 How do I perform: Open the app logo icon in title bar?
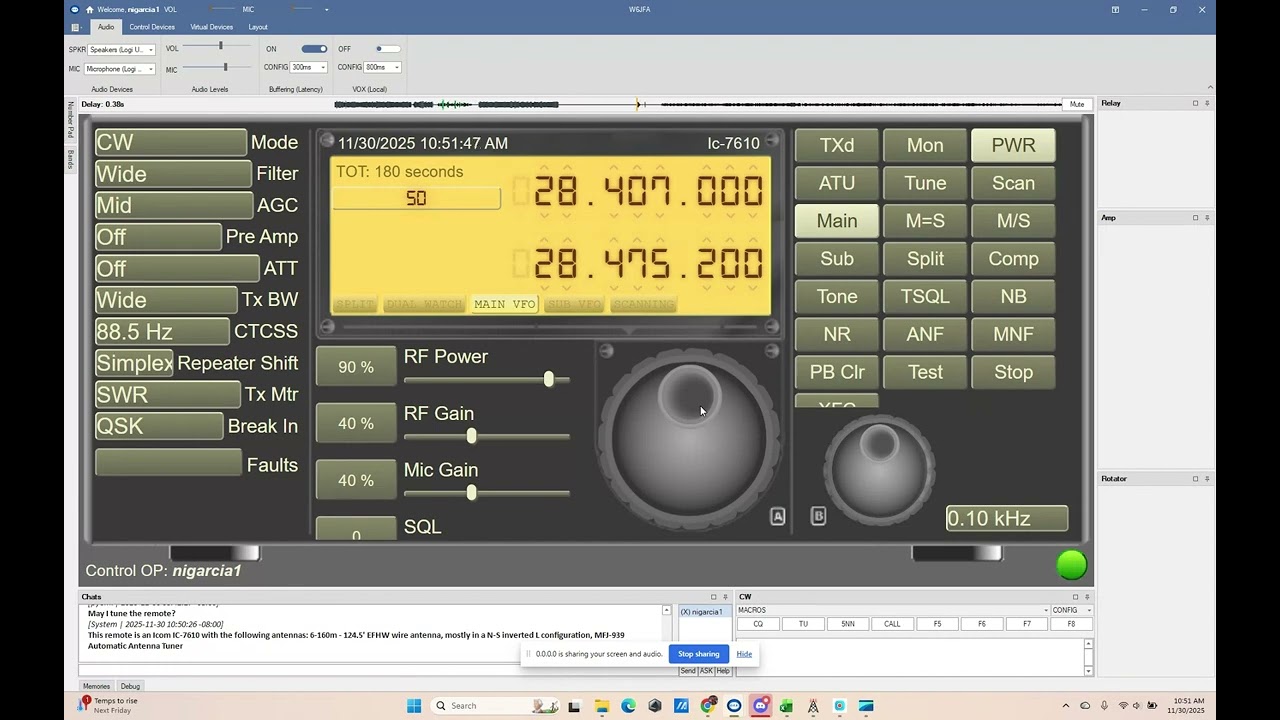pos(74,9)
